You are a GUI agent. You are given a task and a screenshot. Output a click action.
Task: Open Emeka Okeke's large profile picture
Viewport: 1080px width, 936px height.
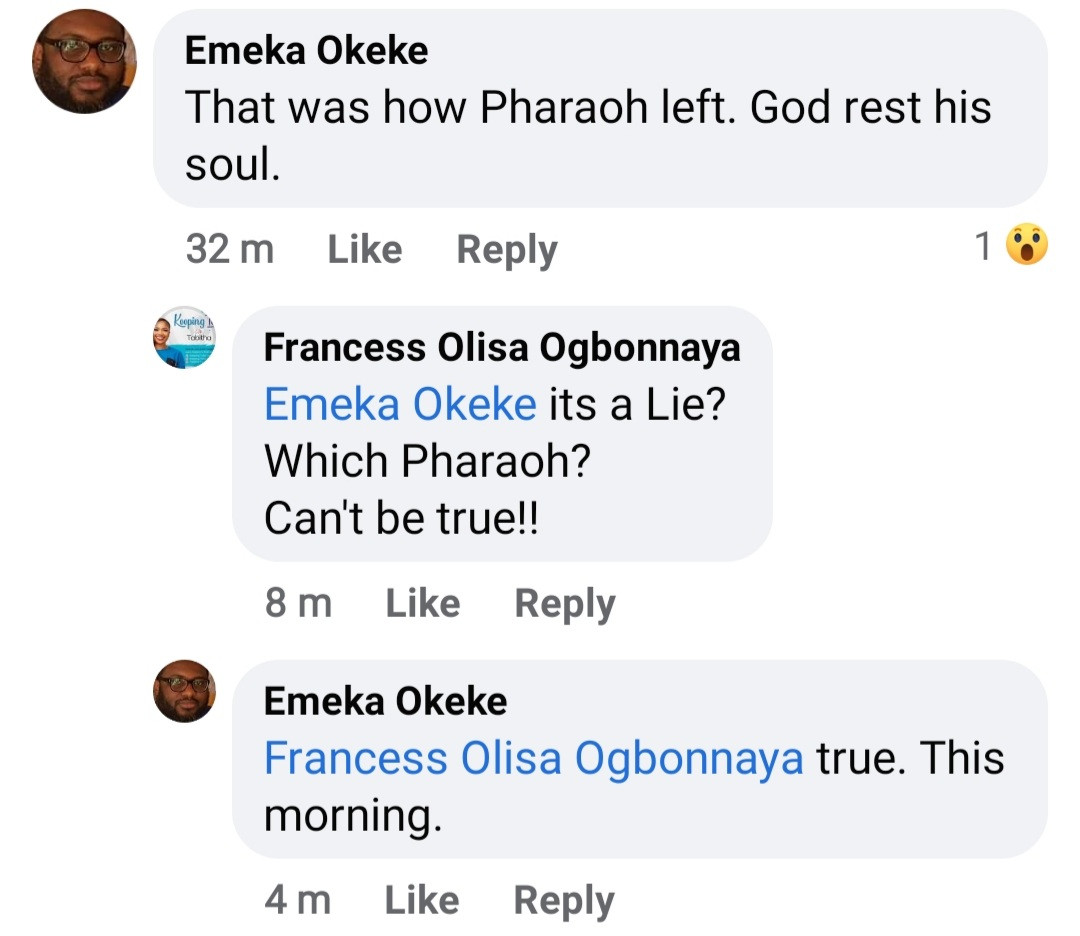coord(84,61)
